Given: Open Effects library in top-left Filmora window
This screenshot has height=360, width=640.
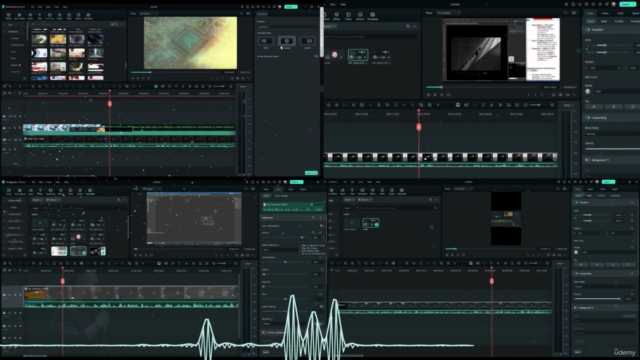Looking at the screenshot, I should pyautogui.click(x=60, y=16).
